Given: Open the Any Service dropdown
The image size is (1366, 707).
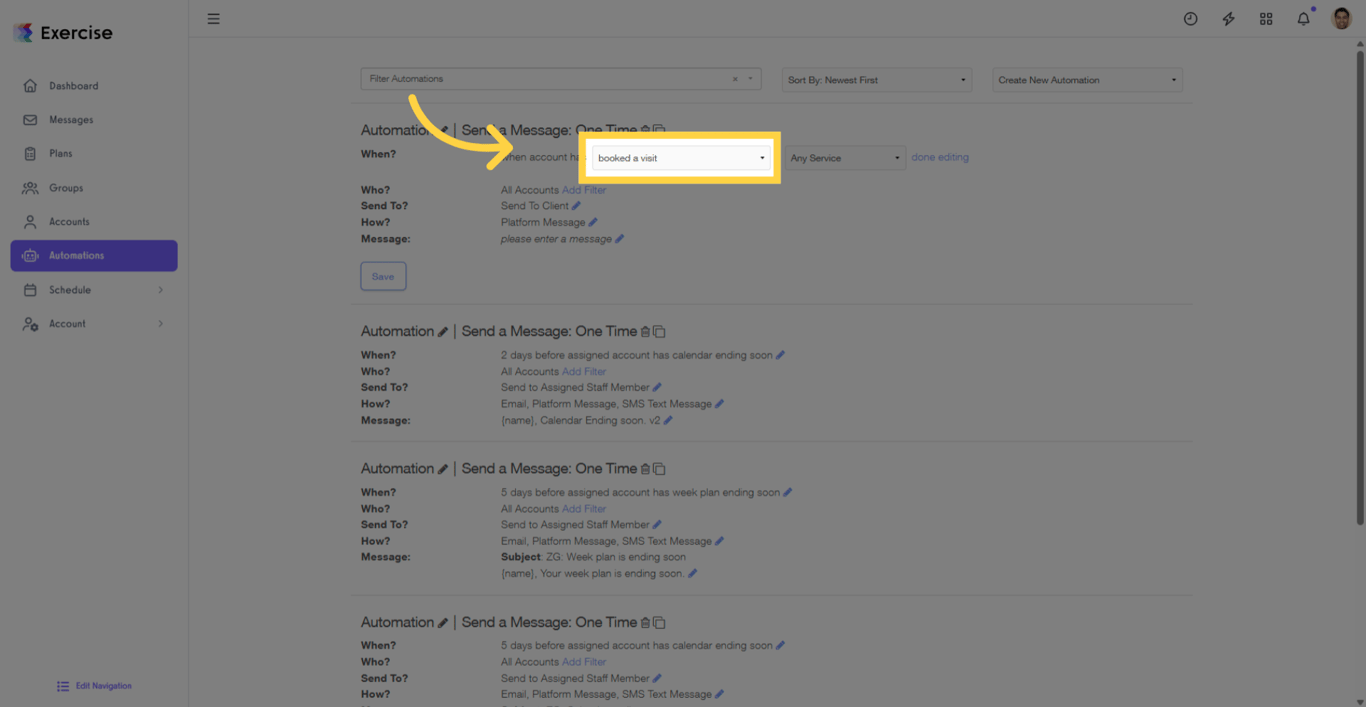Looking at the screenshot, I should [844, 158].
